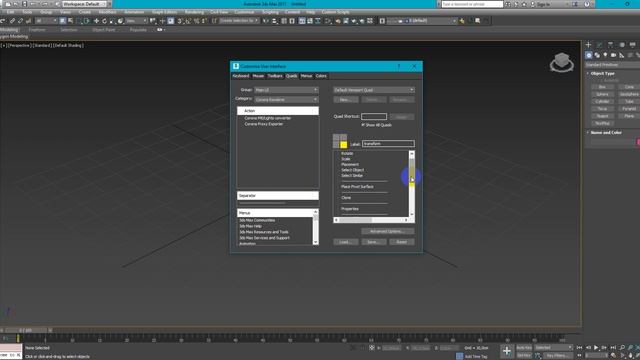Open the Hierarchy tab in command panel
This screenshot has width=640, height=360.
click(611, 44)
